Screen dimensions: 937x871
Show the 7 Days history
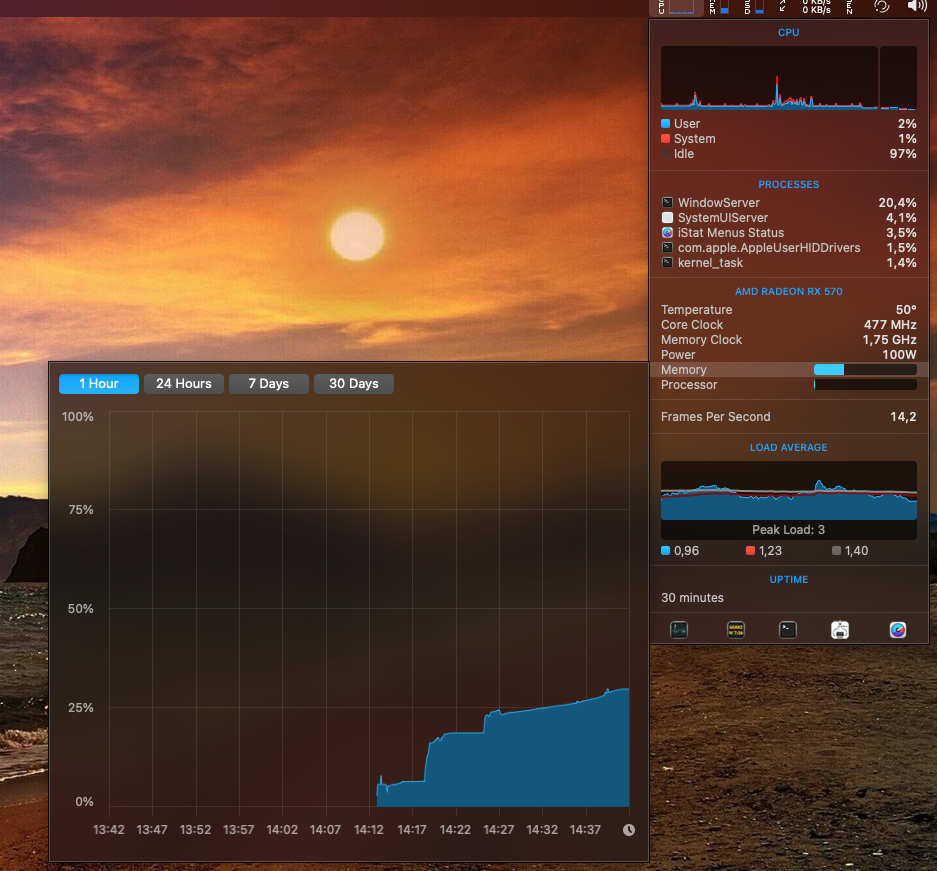point(268,384)
